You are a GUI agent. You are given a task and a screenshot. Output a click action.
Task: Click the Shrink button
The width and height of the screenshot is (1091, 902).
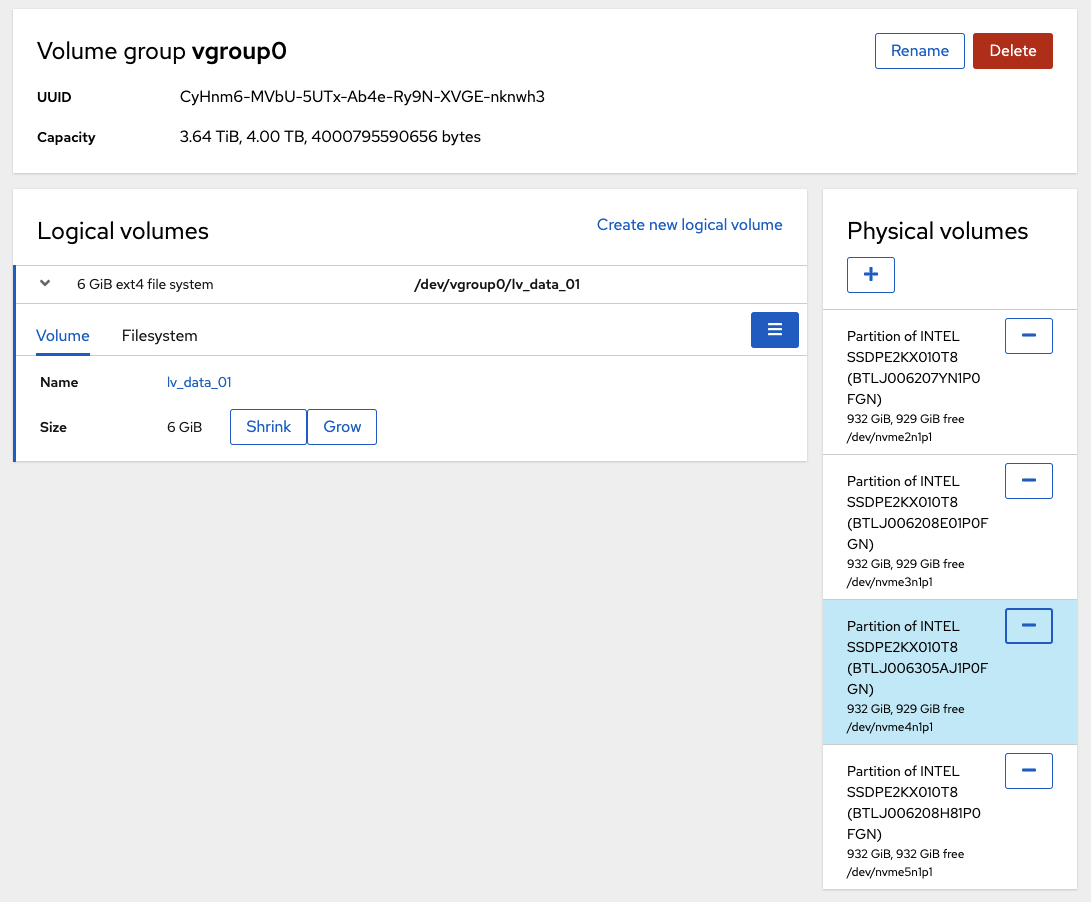[x=268, y=427]
